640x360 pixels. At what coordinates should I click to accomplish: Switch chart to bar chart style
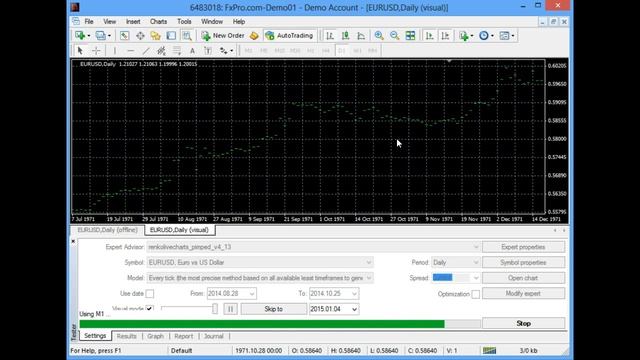tap(330, 36)
